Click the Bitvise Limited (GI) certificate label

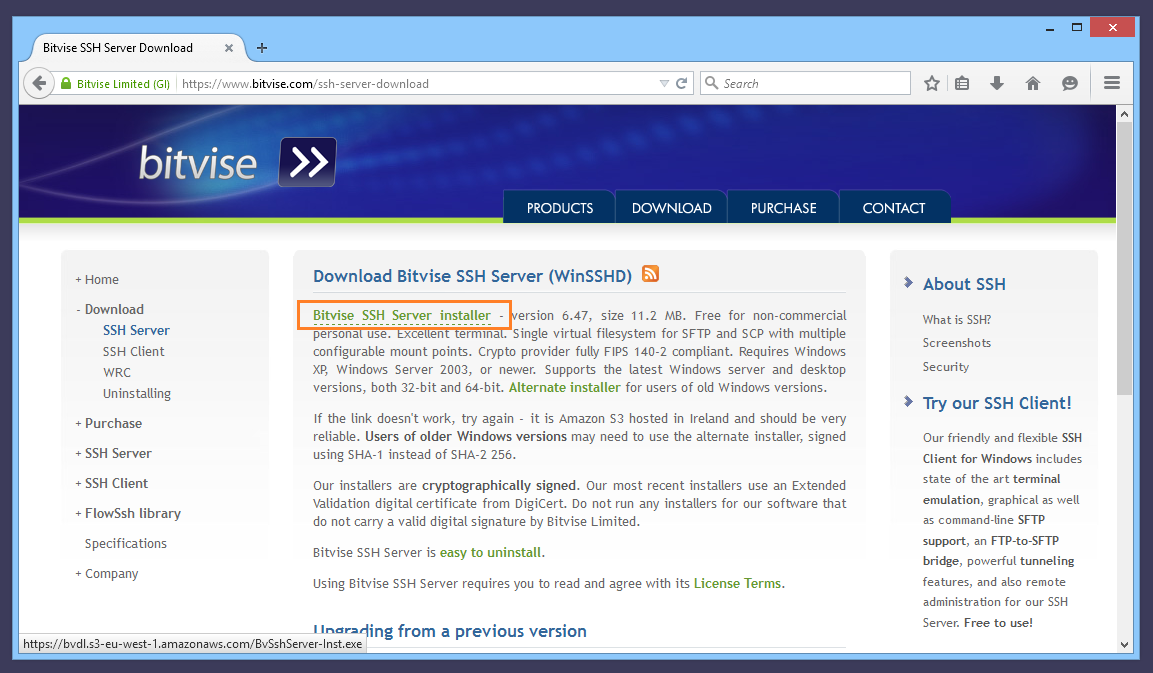click(x=124, y=84)
